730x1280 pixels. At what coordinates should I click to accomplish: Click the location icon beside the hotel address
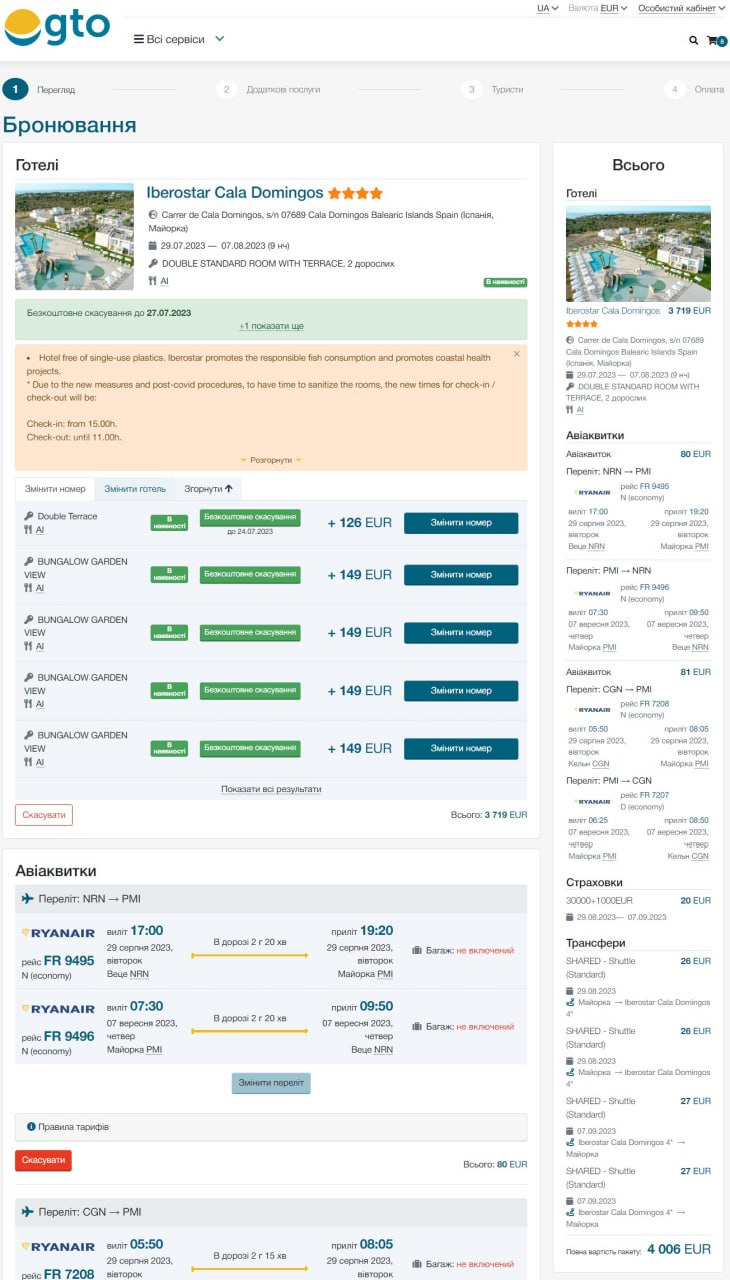click(x=153, y=214)
